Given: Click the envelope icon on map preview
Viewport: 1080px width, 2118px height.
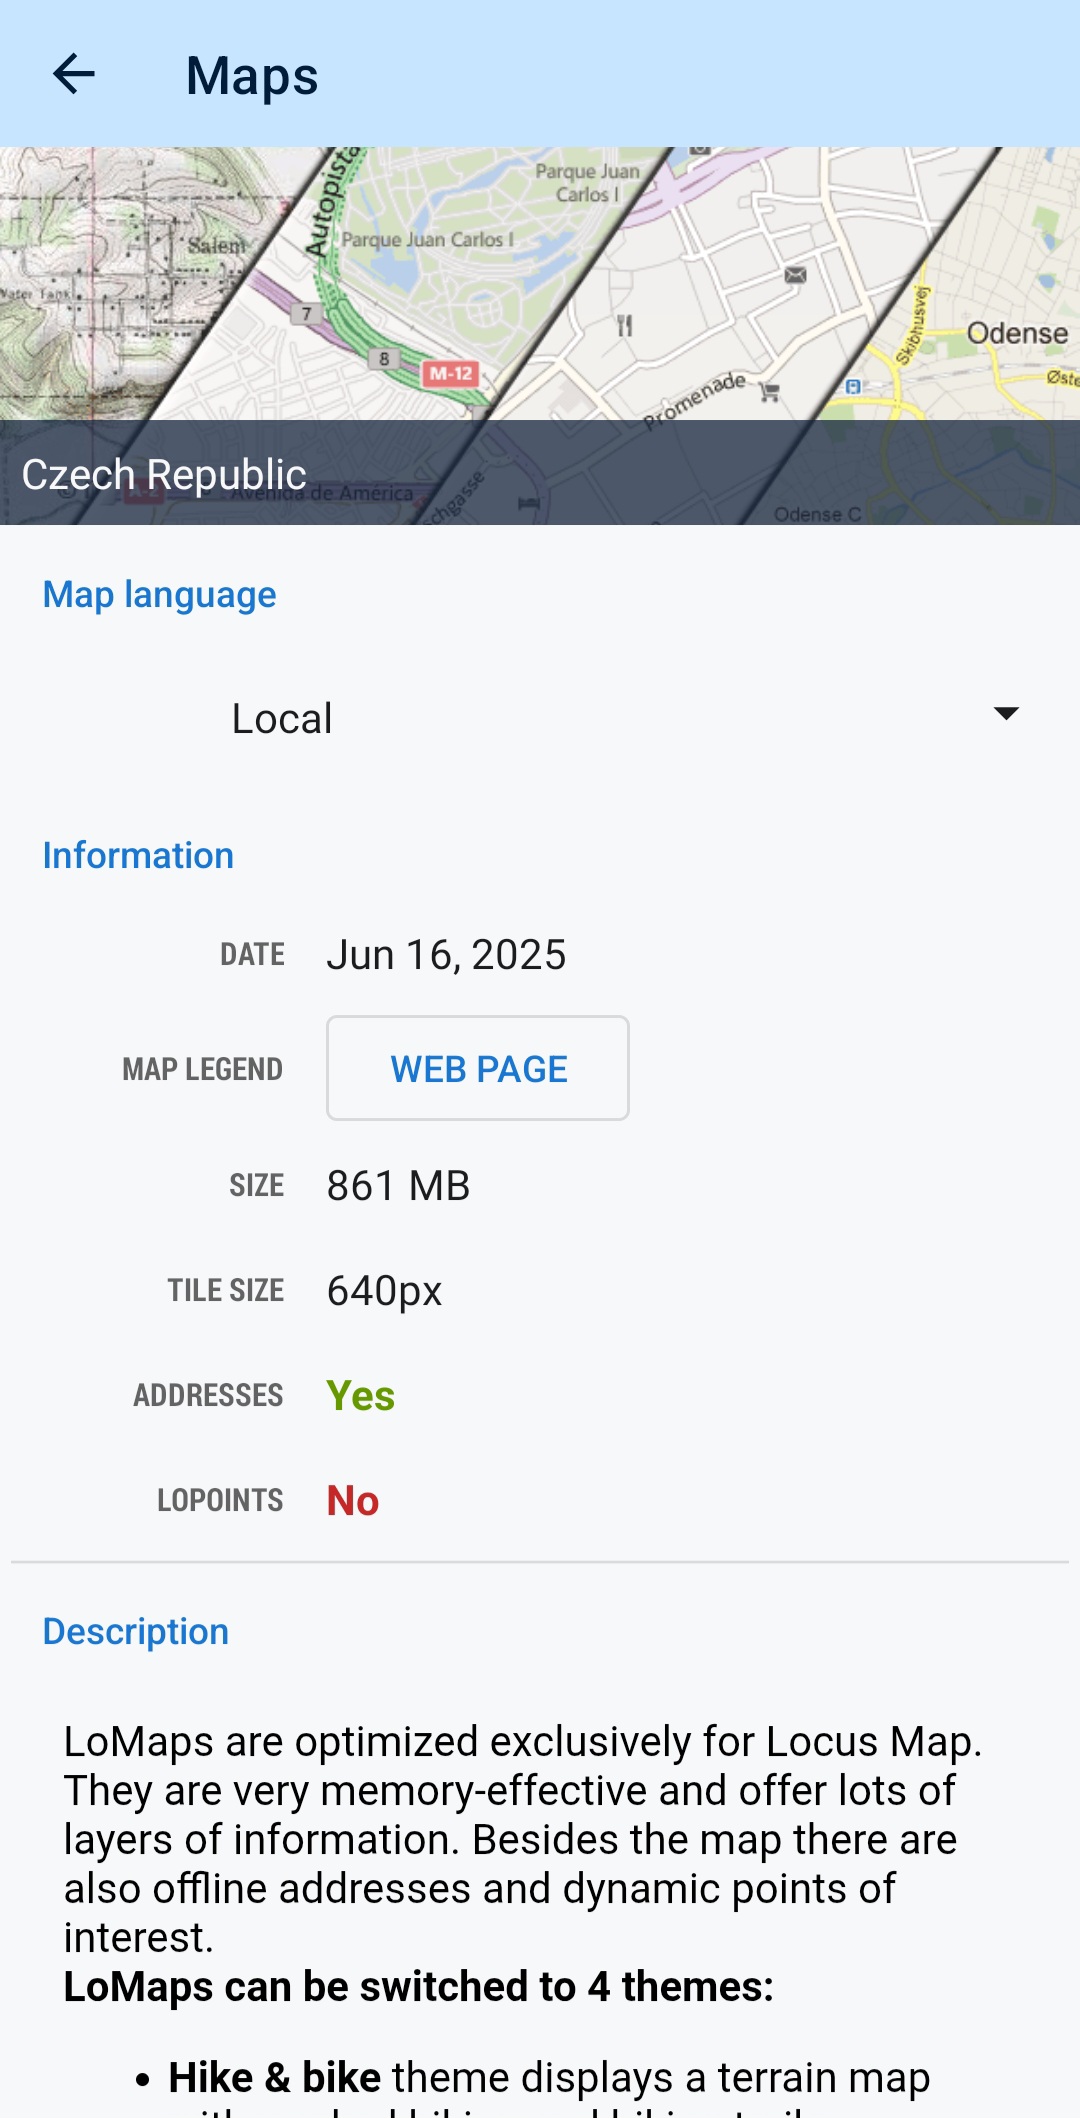Looking at the screenshot, I should [795, 275].
